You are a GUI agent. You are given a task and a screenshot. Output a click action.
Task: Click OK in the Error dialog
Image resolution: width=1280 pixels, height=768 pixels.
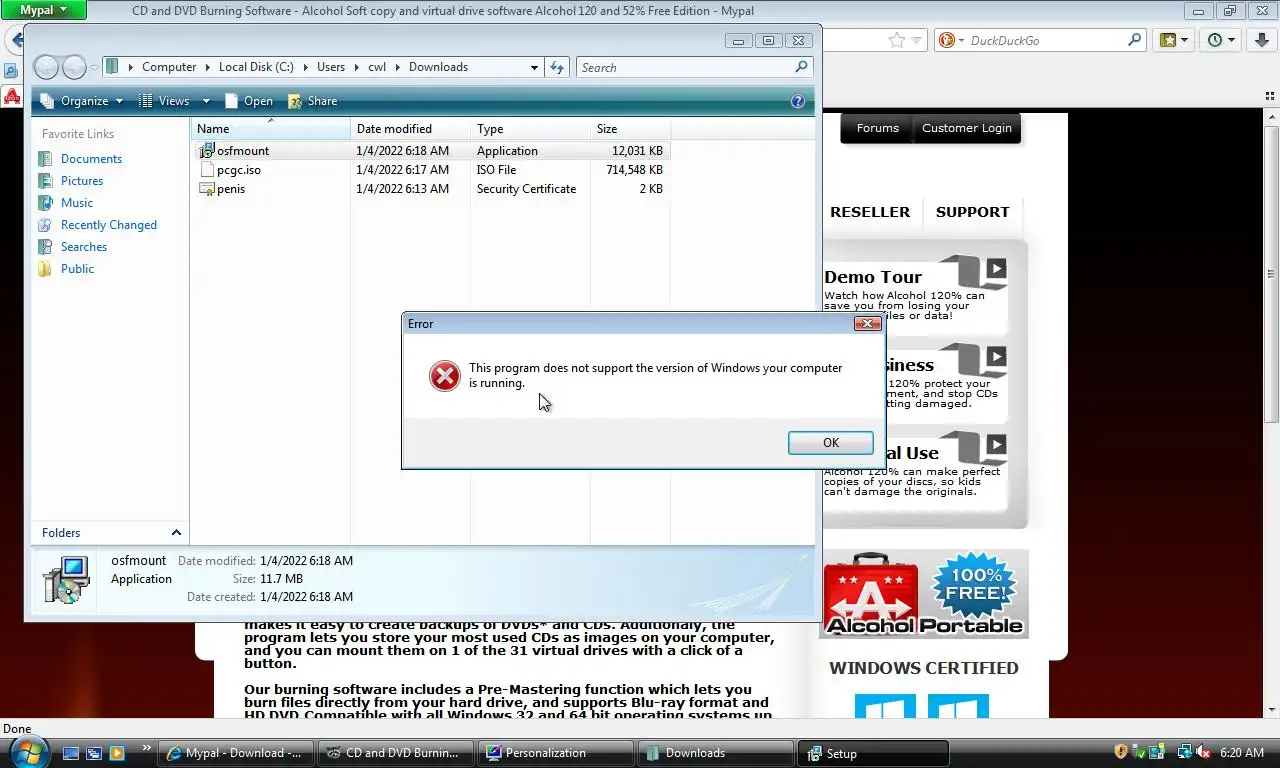click(830, 443)
